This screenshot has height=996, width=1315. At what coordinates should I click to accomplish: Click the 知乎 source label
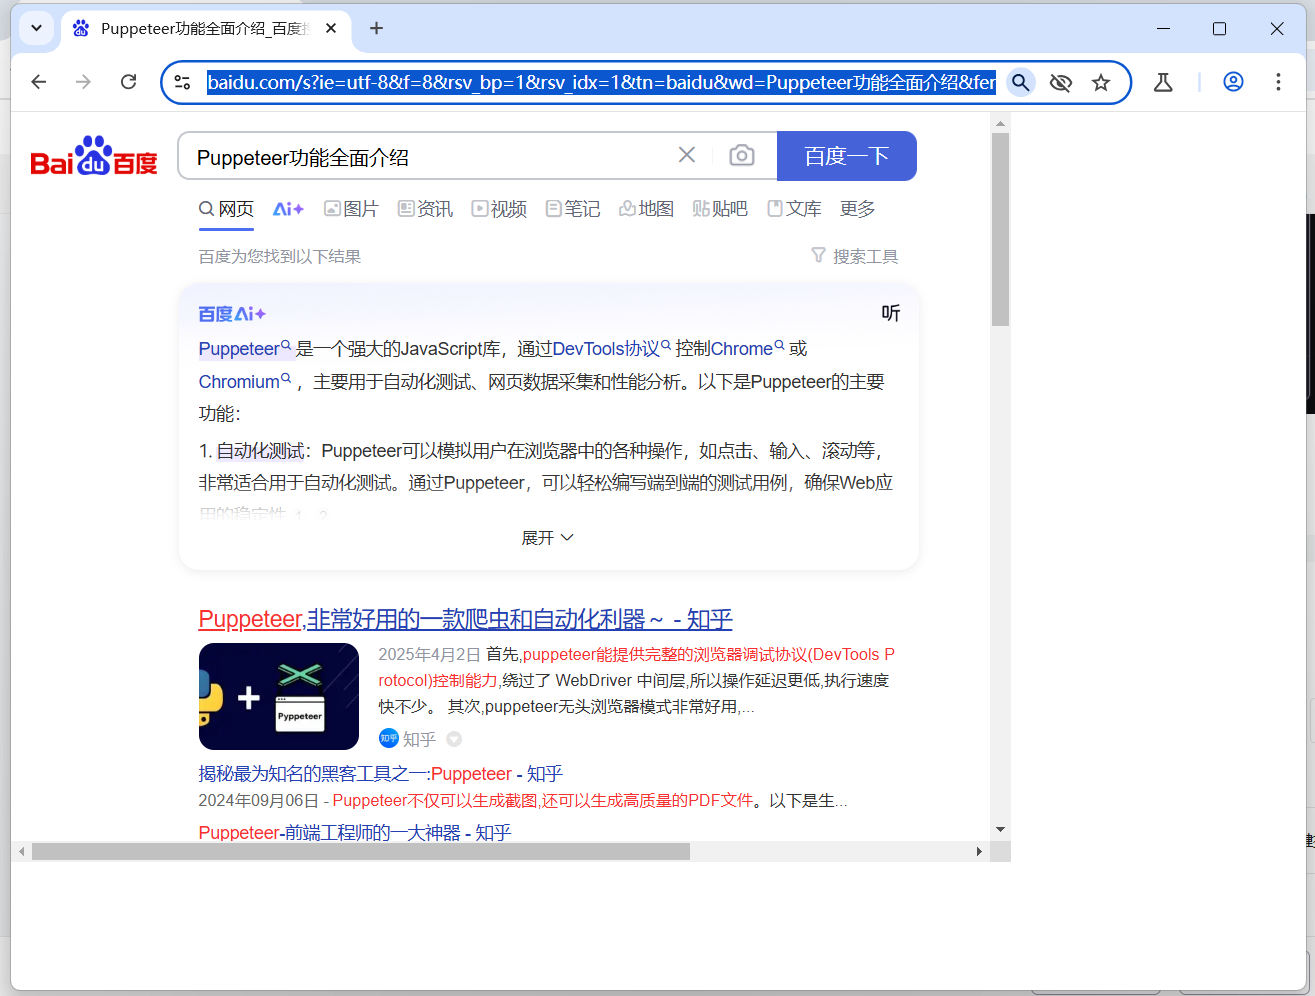(419, 739)
